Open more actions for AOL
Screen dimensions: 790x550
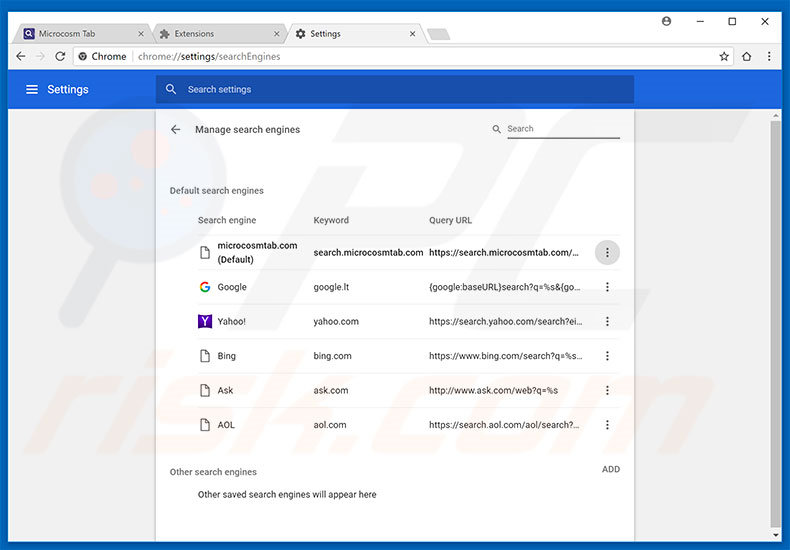coord(607,425)
